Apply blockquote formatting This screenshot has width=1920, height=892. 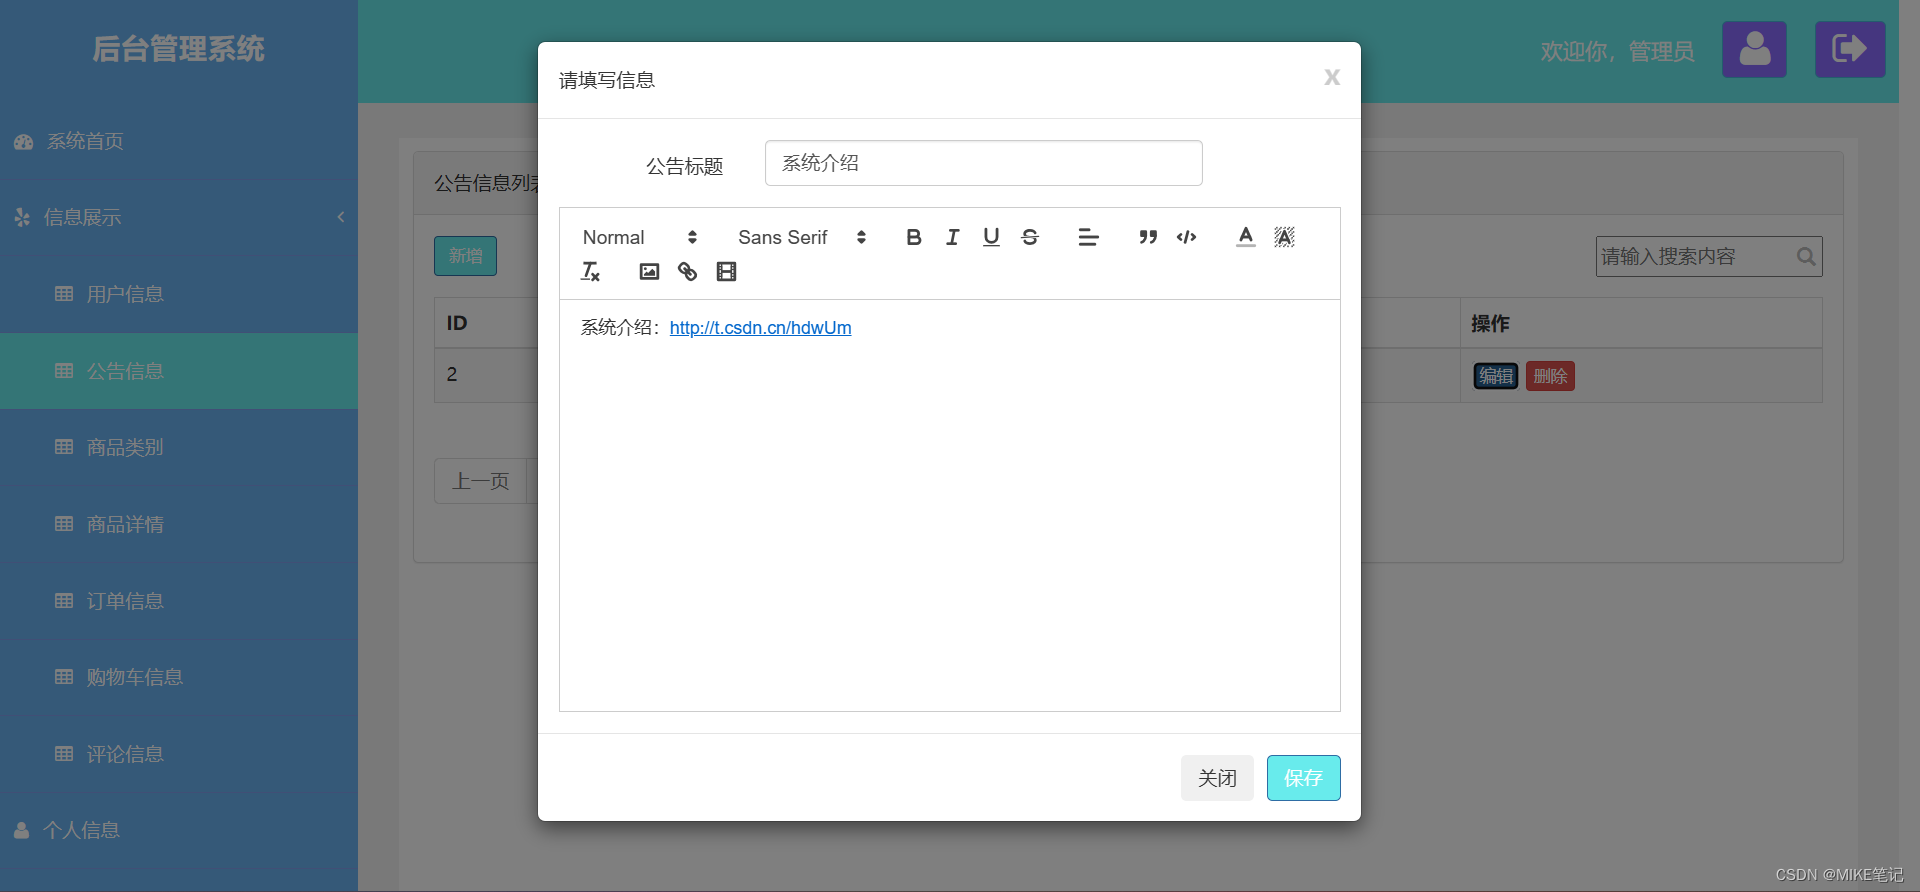[1148, 237]
